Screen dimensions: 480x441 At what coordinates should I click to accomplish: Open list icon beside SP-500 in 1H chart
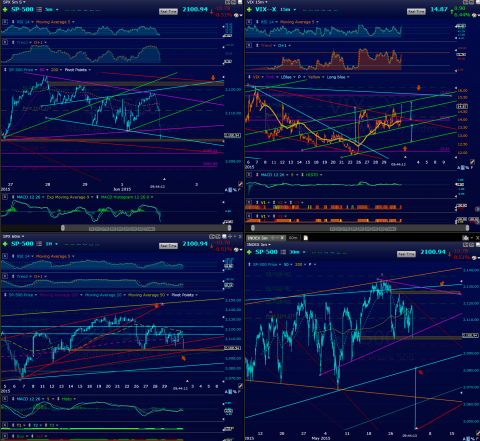tap(39, 244)
